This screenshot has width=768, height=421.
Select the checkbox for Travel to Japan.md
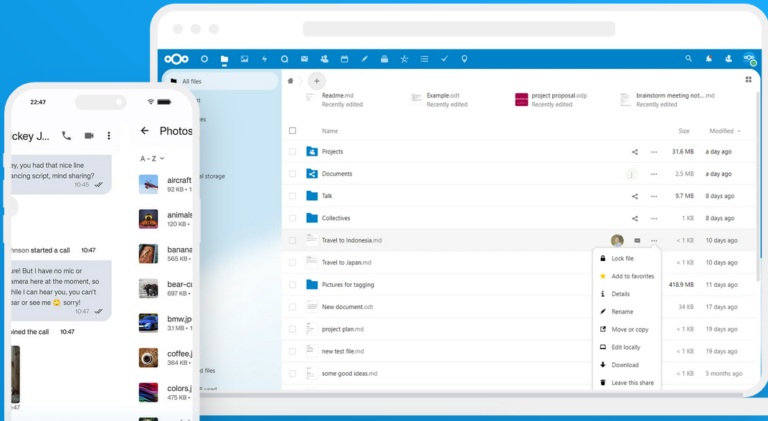pos(292,262)
